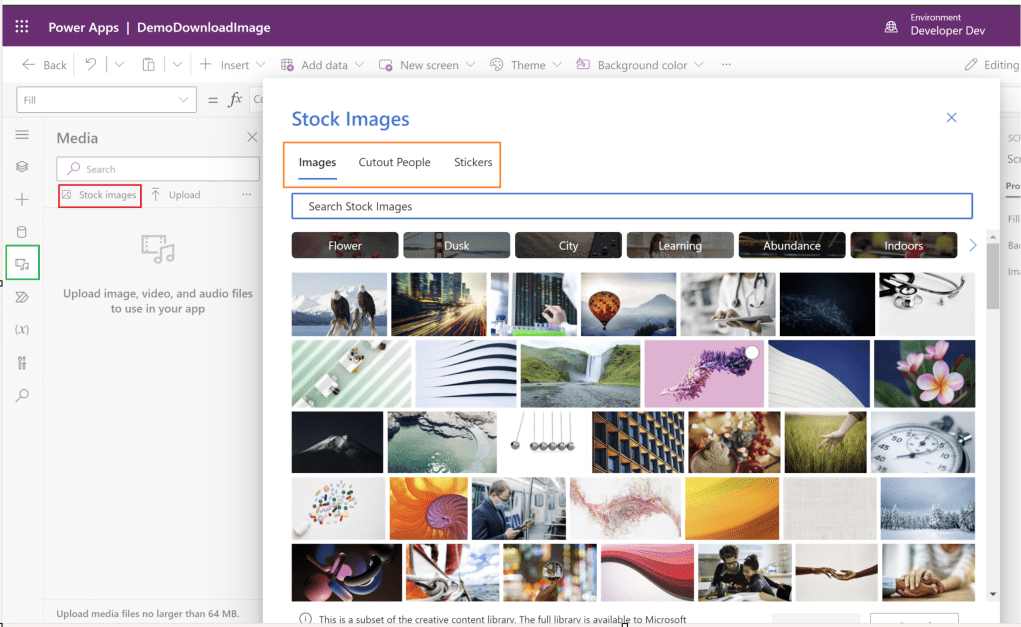The height and width of the screenshot is (627, 1021).
Task: Open the Data panel from the sidebar
Action: (x=21, y=231)
